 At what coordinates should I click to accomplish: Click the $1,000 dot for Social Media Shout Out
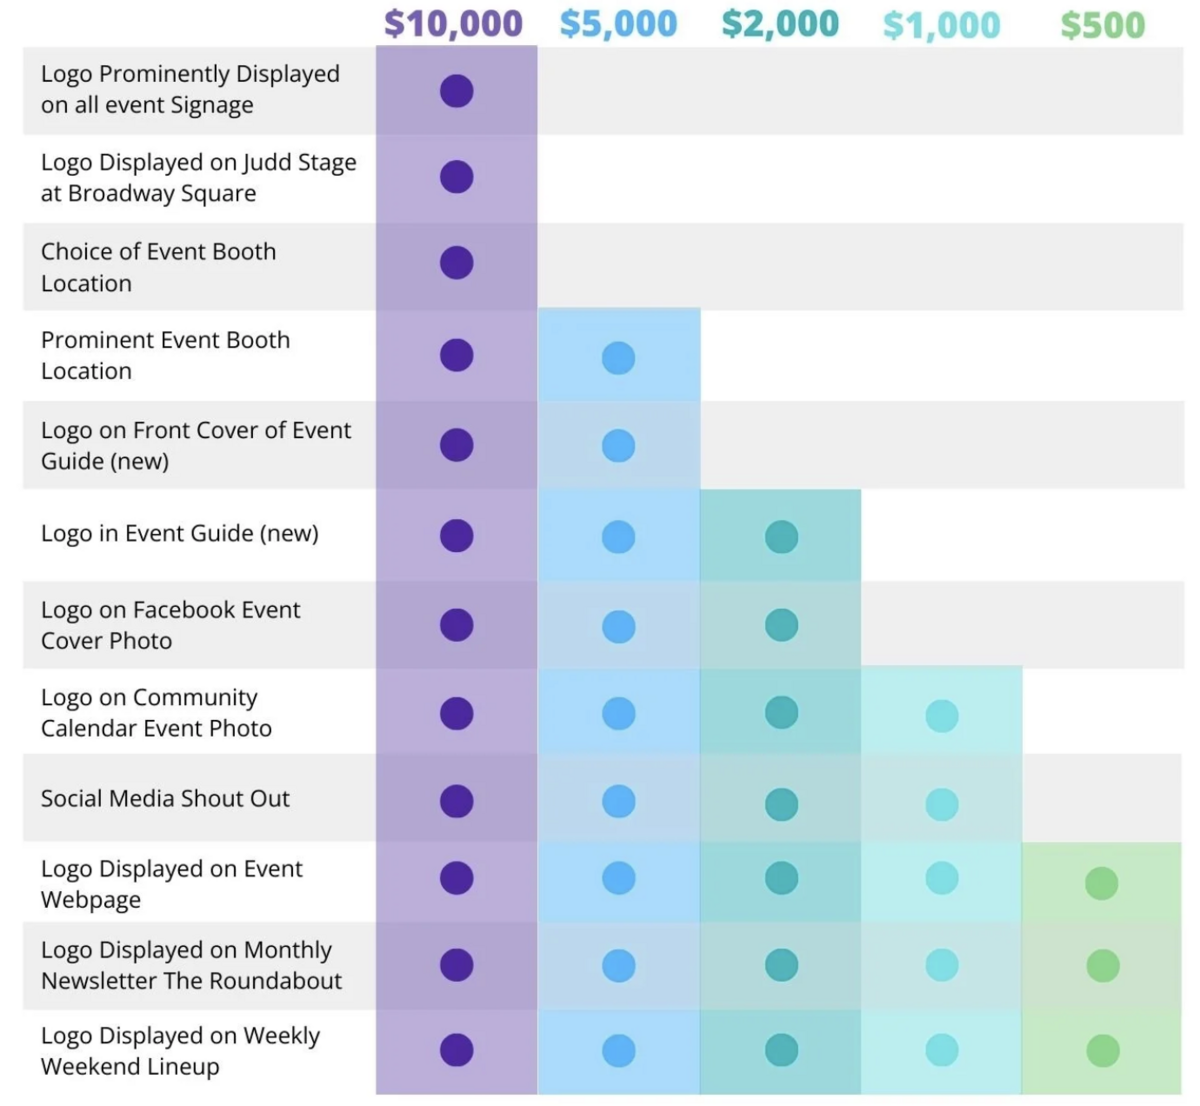point(942,804)
